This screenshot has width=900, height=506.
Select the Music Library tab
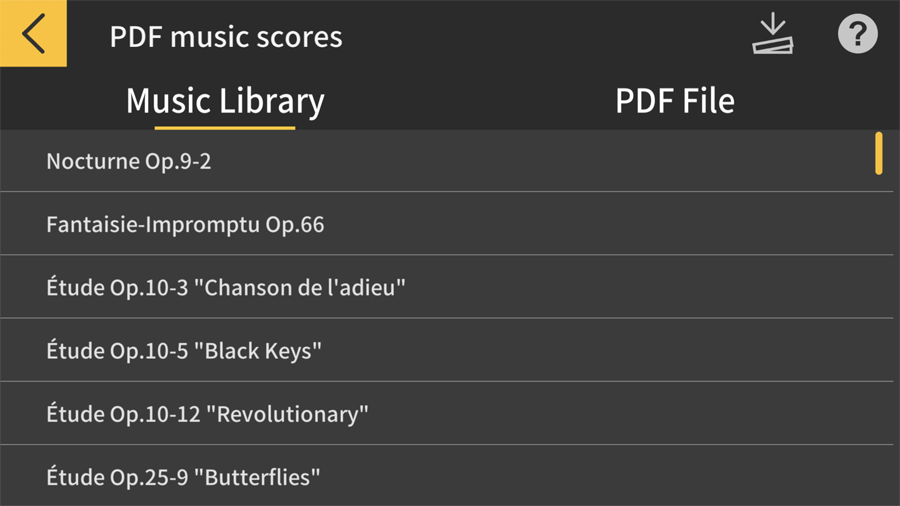click(x=225, y=101)
